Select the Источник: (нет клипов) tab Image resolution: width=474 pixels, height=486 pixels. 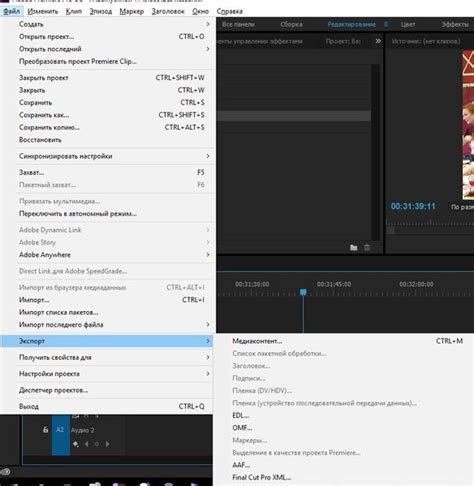point(426,41)
